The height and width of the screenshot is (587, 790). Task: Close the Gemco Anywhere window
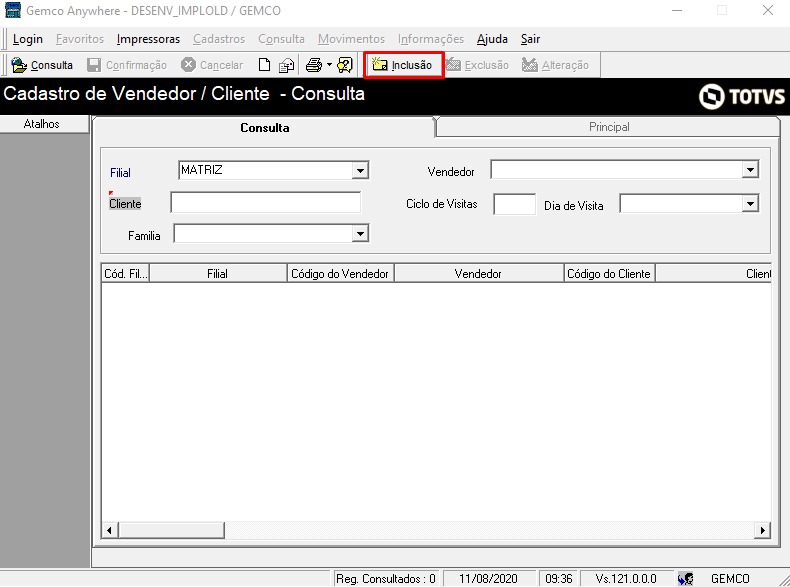[x=767, y=10]
